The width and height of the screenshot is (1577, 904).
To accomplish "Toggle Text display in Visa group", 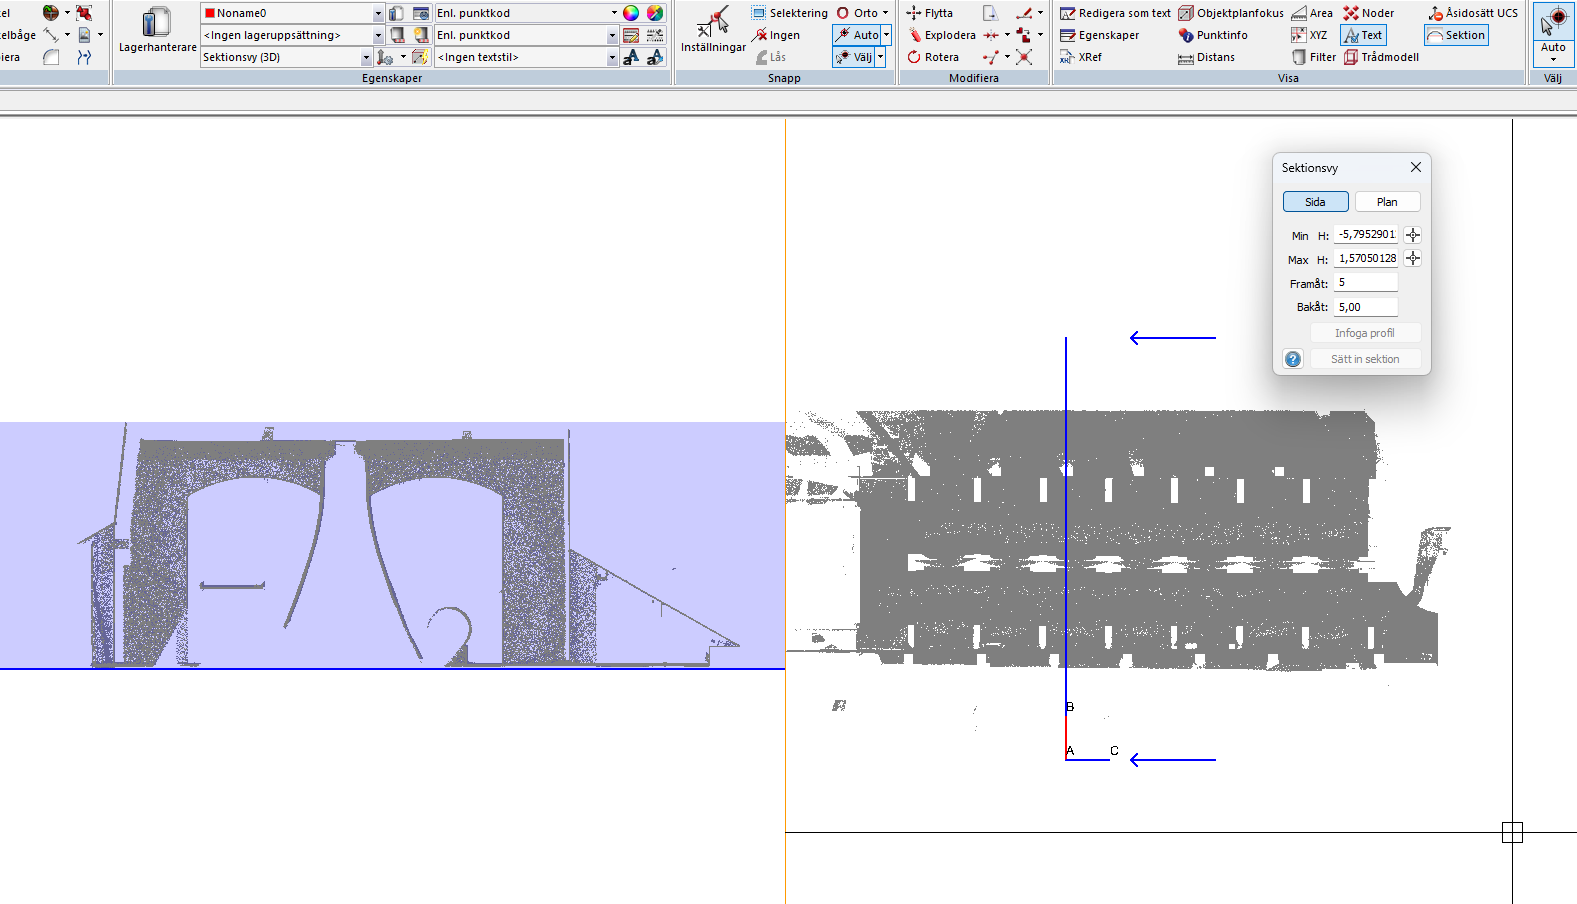I will [x=1363, y=35].
